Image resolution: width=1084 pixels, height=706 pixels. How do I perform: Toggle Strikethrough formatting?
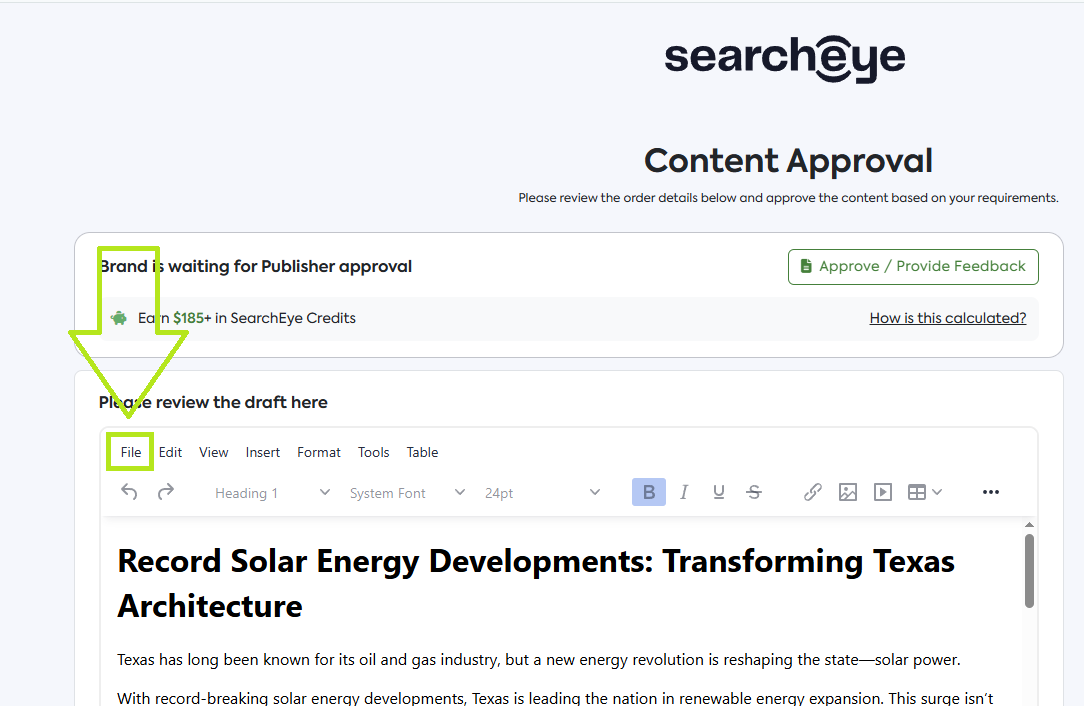click(754, 492)
